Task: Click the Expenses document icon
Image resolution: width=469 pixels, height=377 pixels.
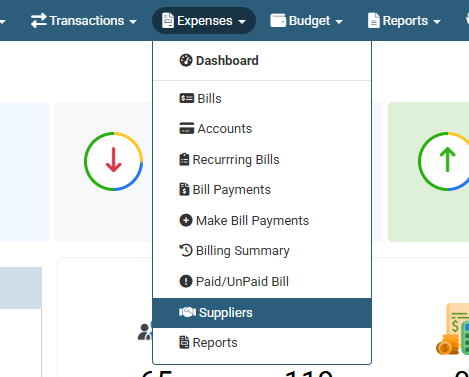Action: (168, 20)
